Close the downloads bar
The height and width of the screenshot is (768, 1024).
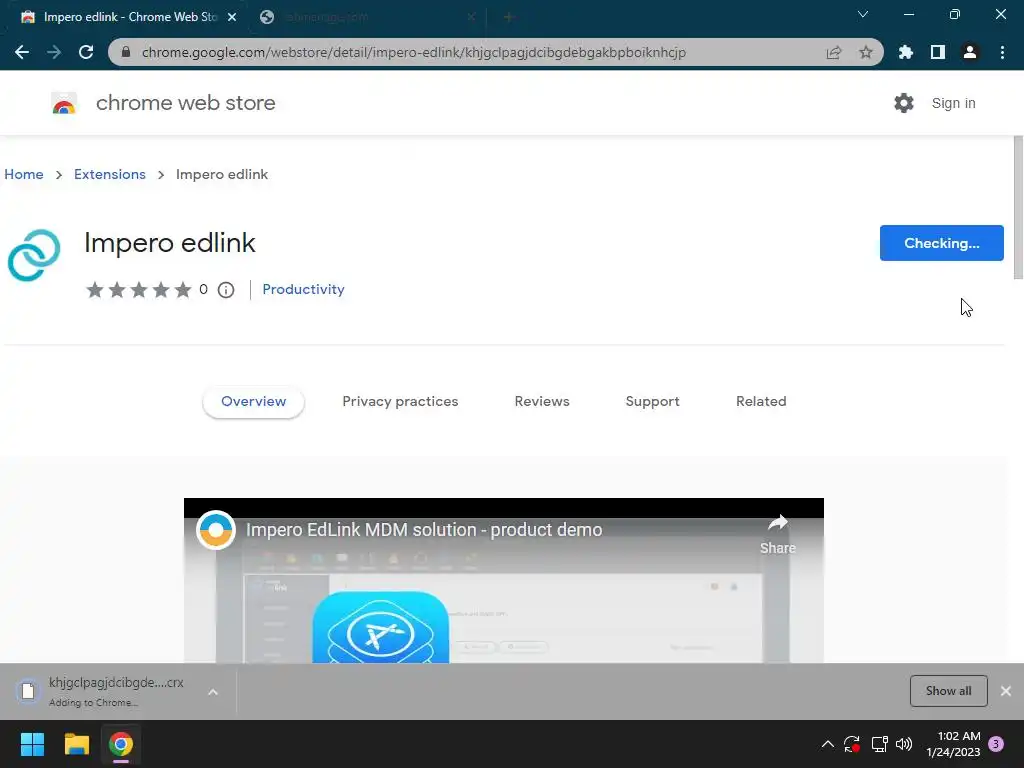pos(1006,691)
